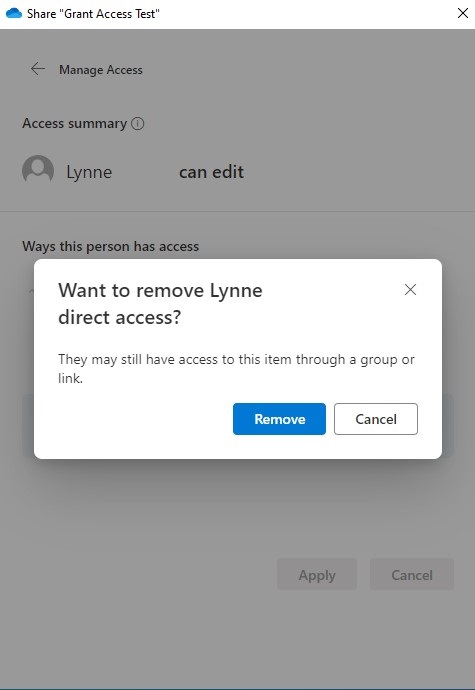475x690 pixels.
Task: Open the Access summary info icon
Action: (137, 124)
